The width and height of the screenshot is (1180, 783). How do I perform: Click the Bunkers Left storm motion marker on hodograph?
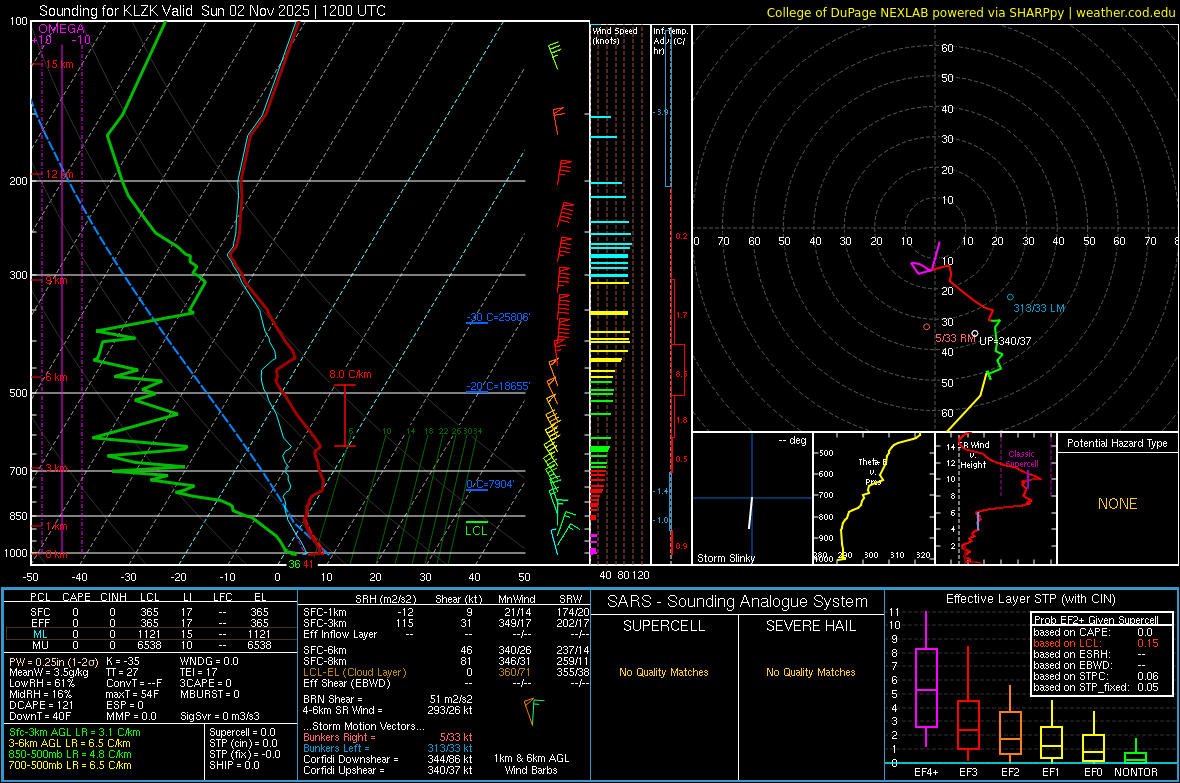click(1010, 297)
